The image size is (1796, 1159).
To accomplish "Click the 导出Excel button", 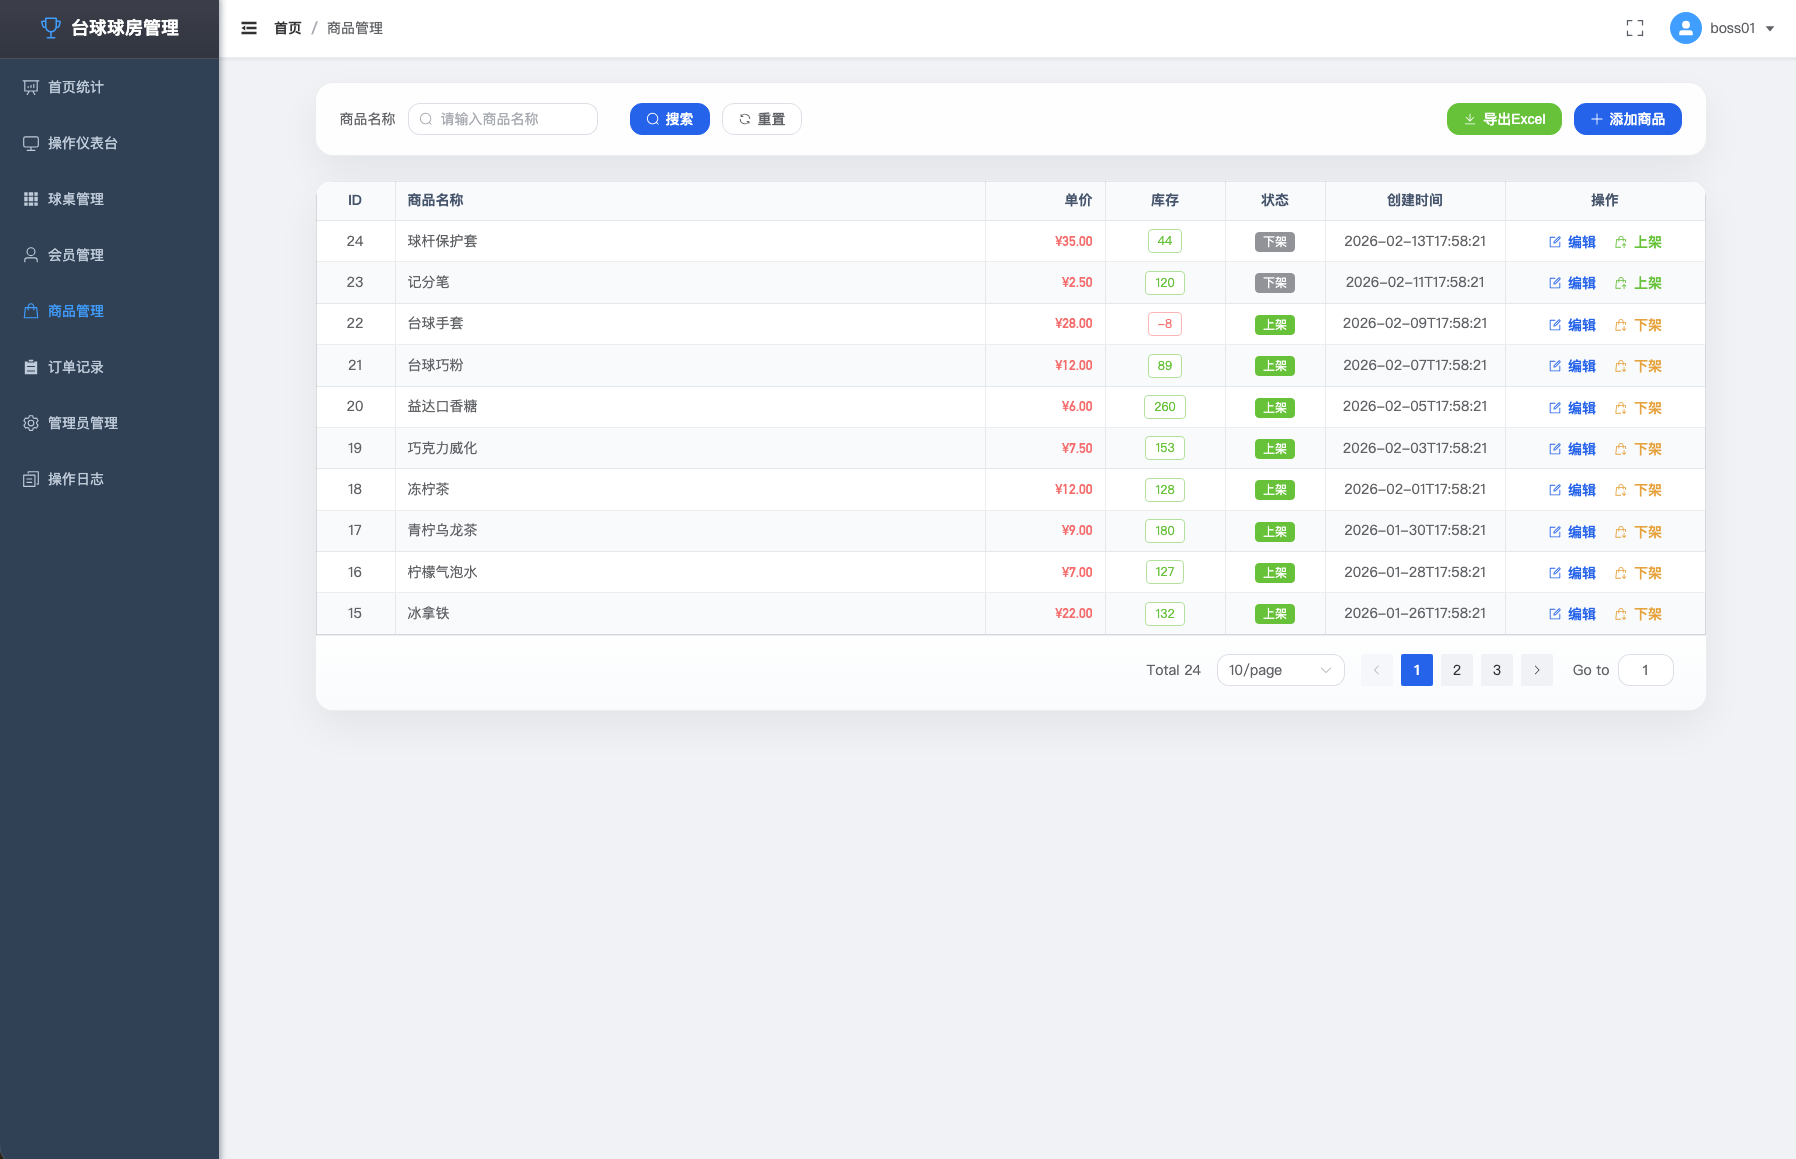I will coord(1504,119).
